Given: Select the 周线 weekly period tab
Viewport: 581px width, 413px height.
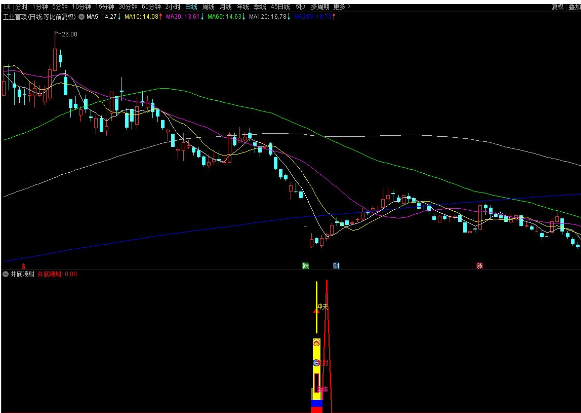Looking at the screenshot, I should tap(208, 7).
